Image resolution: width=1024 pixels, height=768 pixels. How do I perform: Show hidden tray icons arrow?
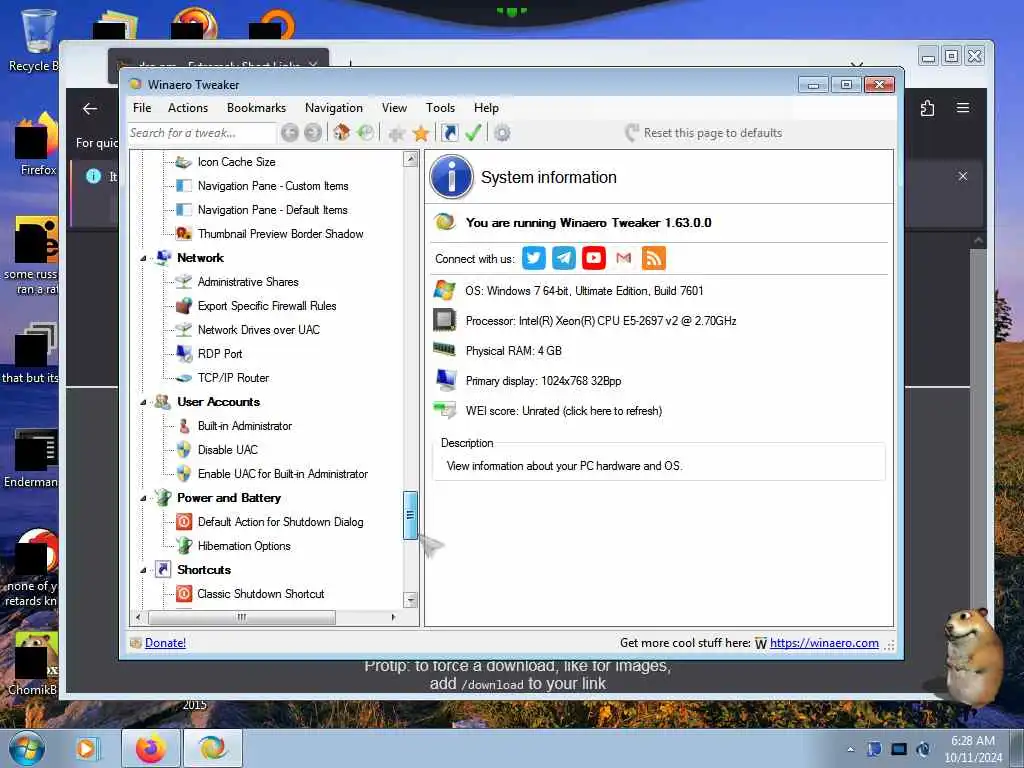(850, 749)
